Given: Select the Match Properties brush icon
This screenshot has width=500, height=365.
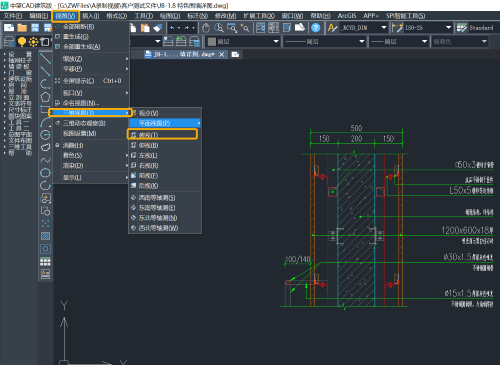Looking at the screenshot, I should click(x=157, y=28).
